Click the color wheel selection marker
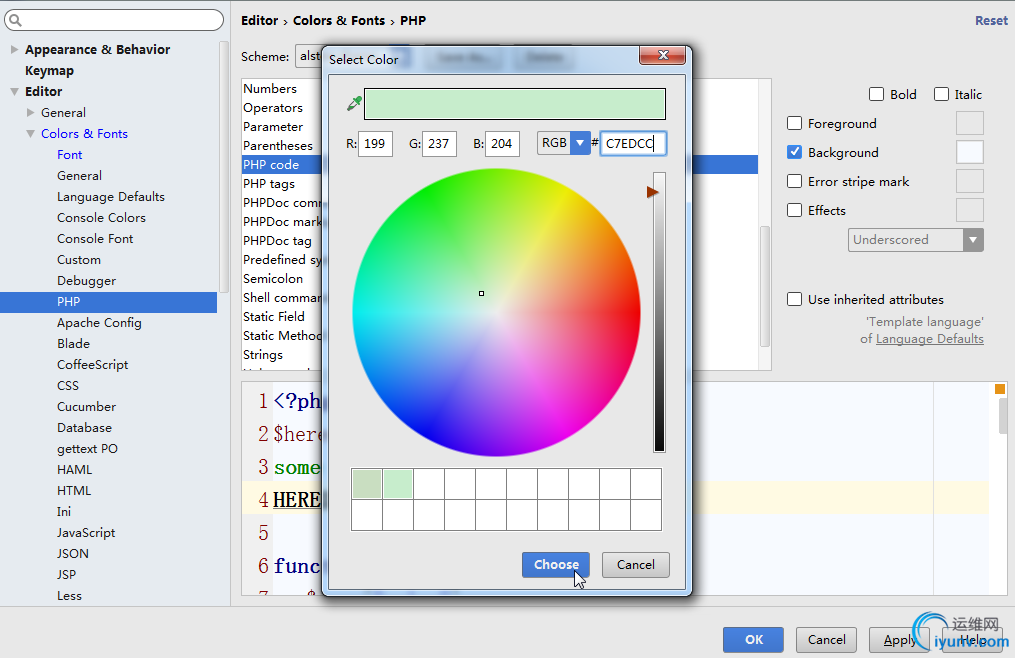Screen dimensions: 1015x658 click(x=481, y=293)
